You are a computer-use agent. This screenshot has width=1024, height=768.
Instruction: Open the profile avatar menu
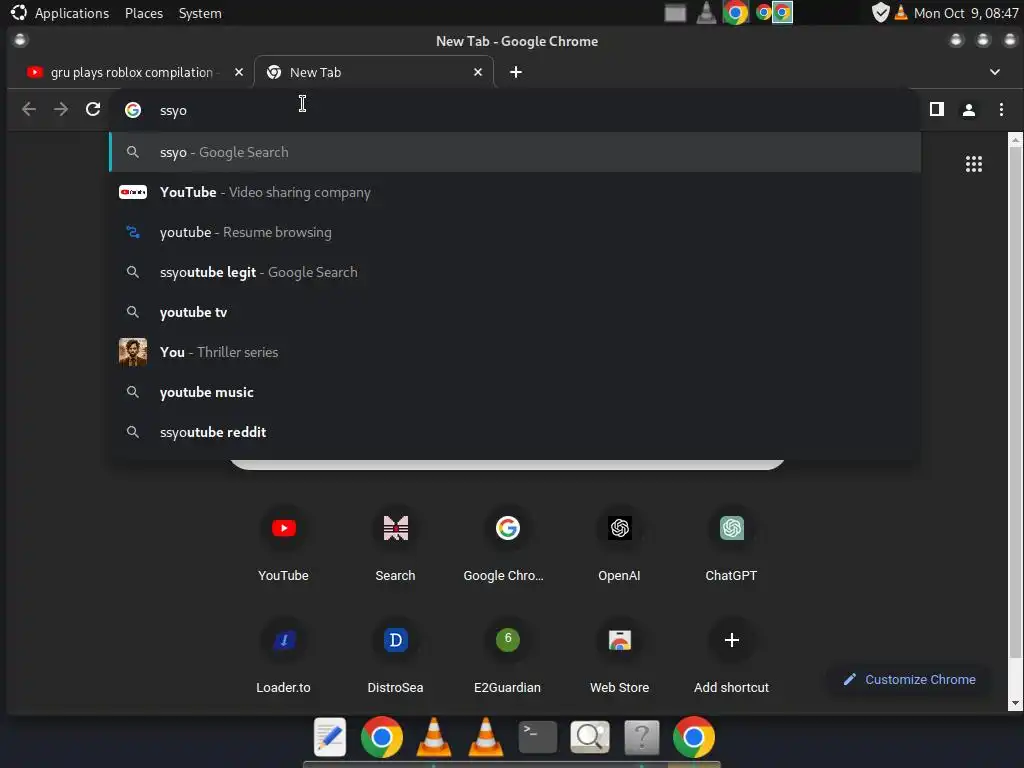968,110
